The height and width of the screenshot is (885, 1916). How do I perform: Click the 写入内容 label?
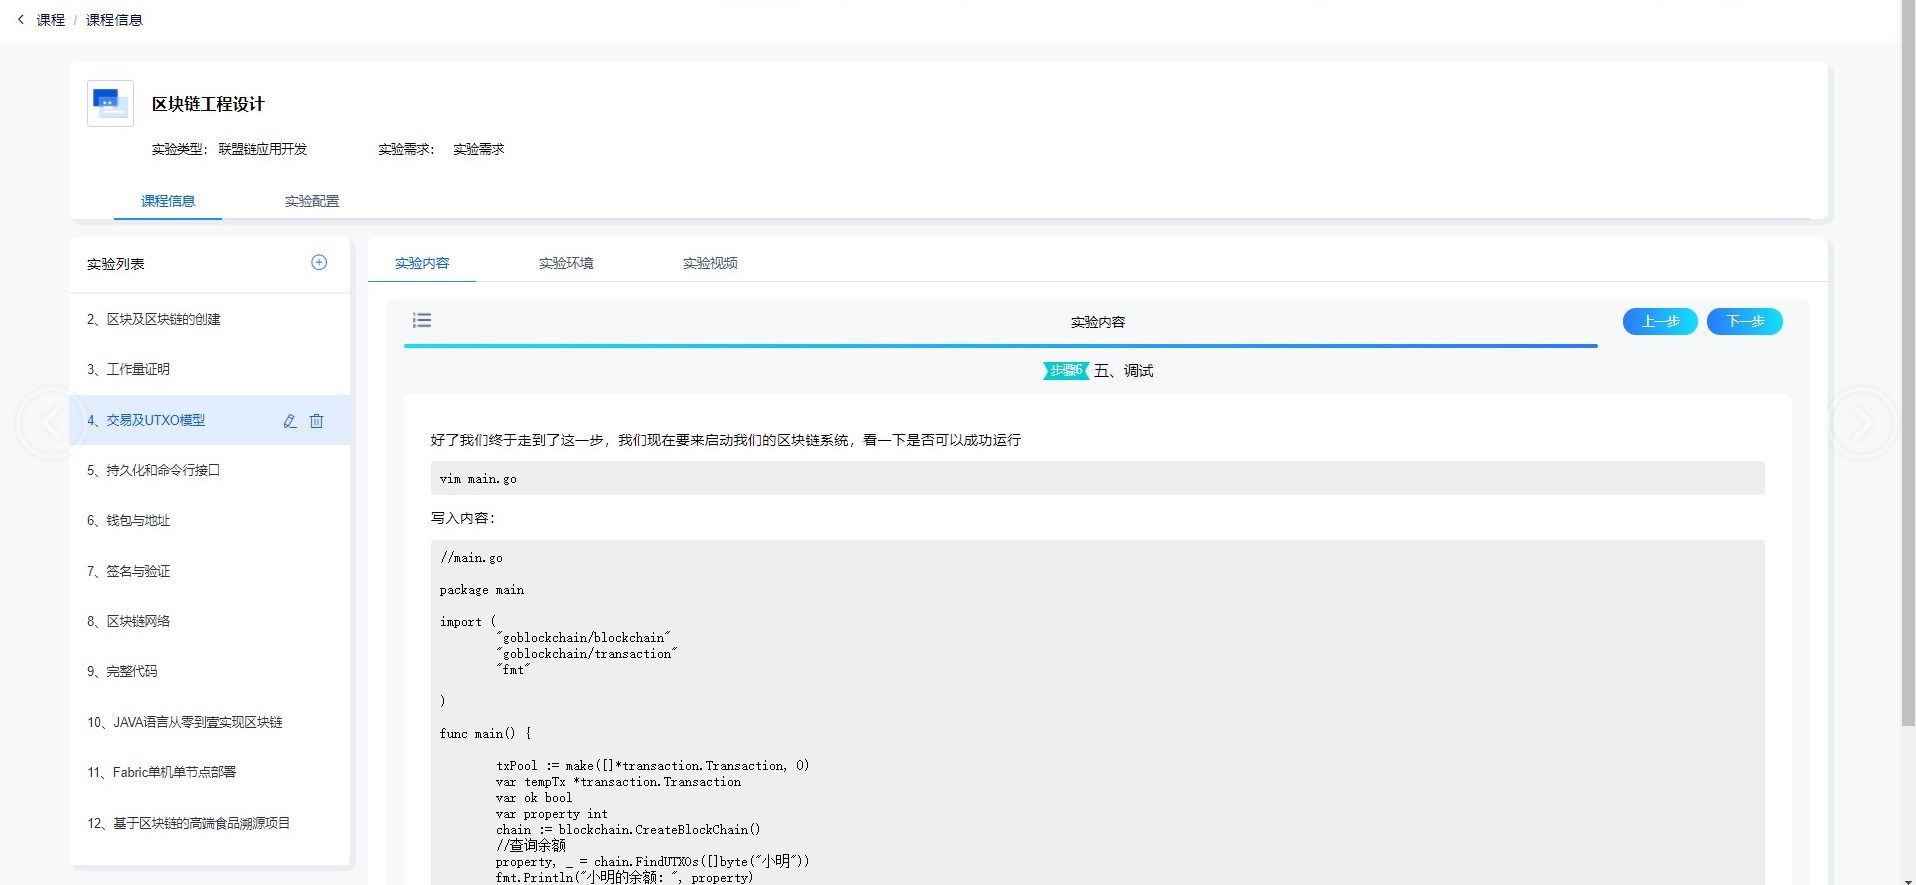[x=463, y=518]
